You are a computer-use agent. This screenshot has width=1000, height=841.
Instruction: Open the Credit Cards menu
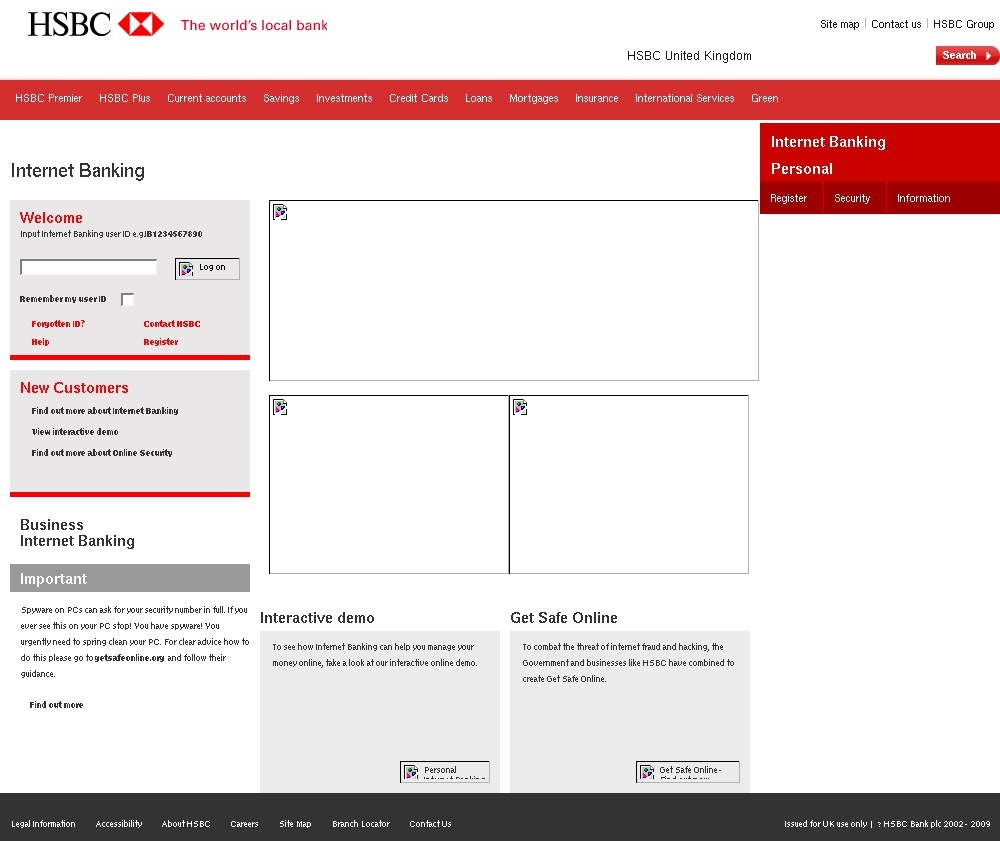coord(418,98)
